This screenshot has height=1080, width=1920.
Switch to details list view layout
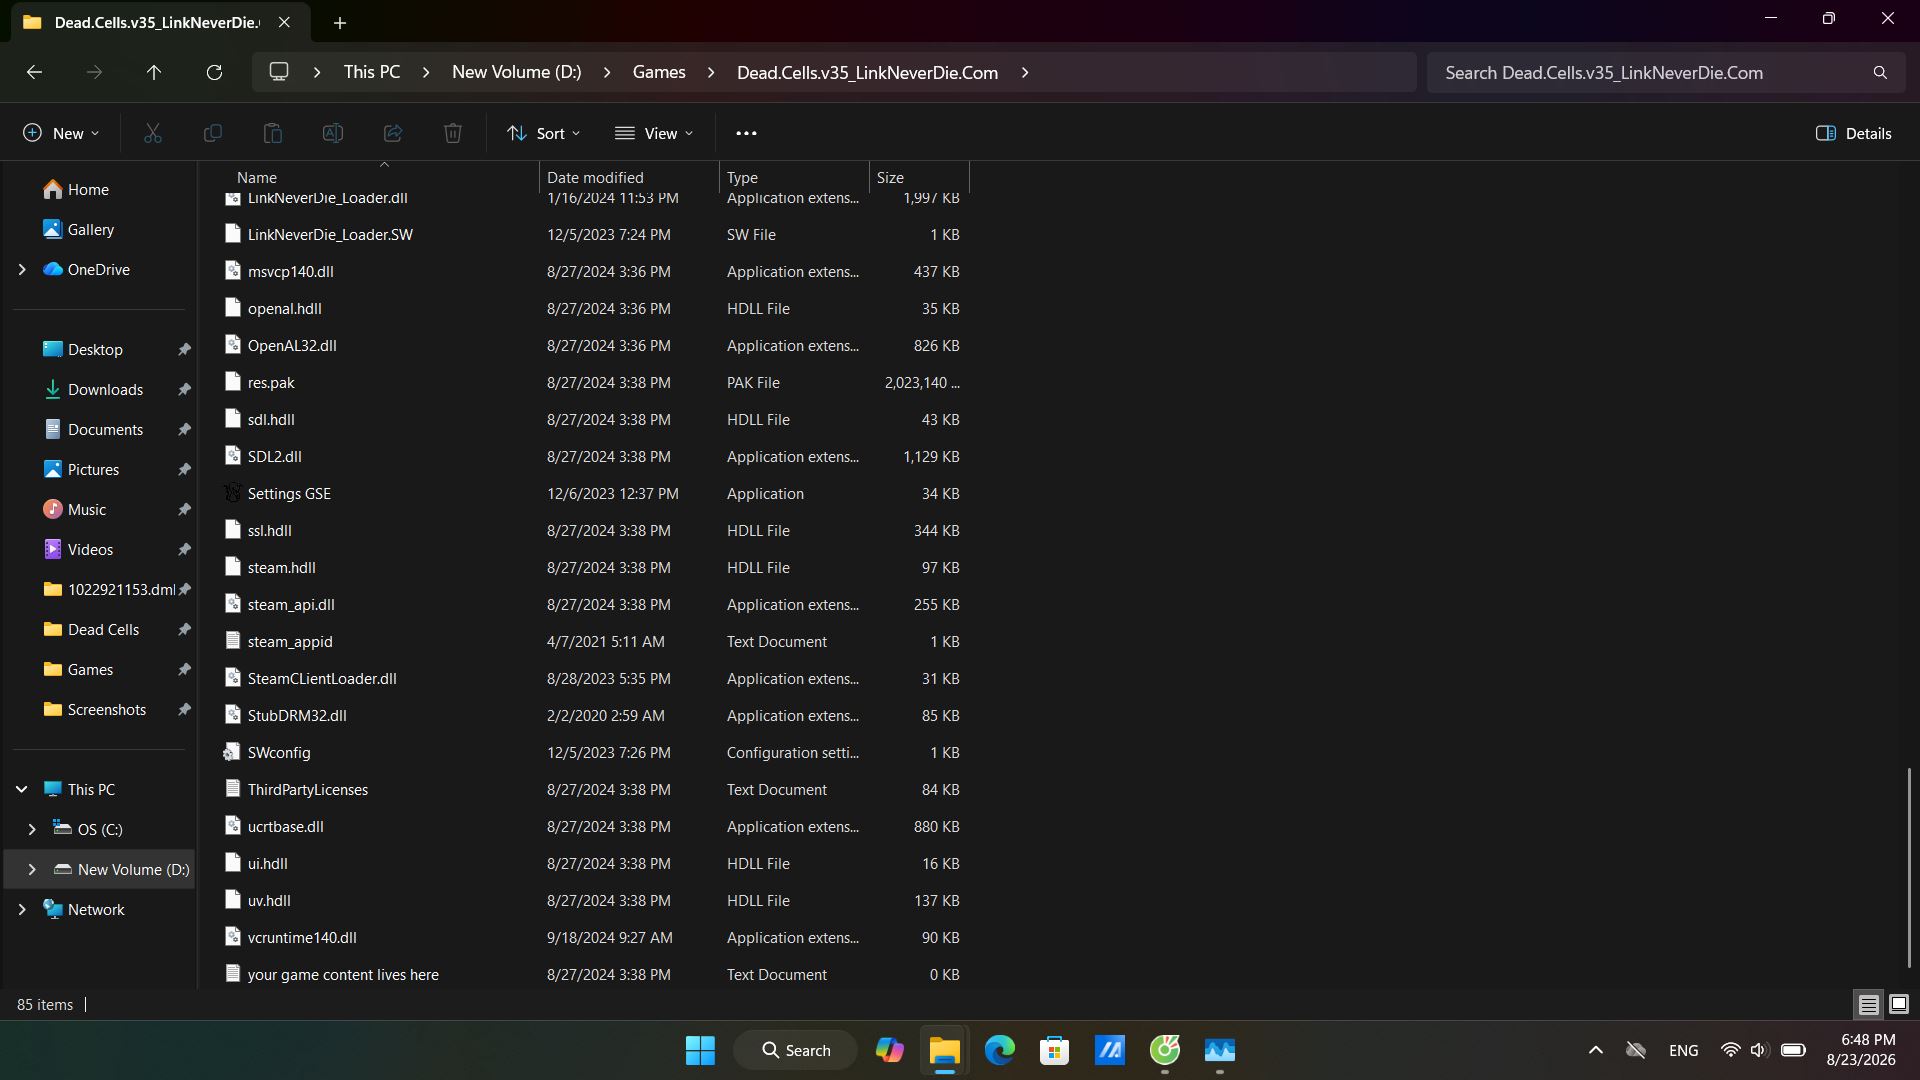point(1868,1004)
